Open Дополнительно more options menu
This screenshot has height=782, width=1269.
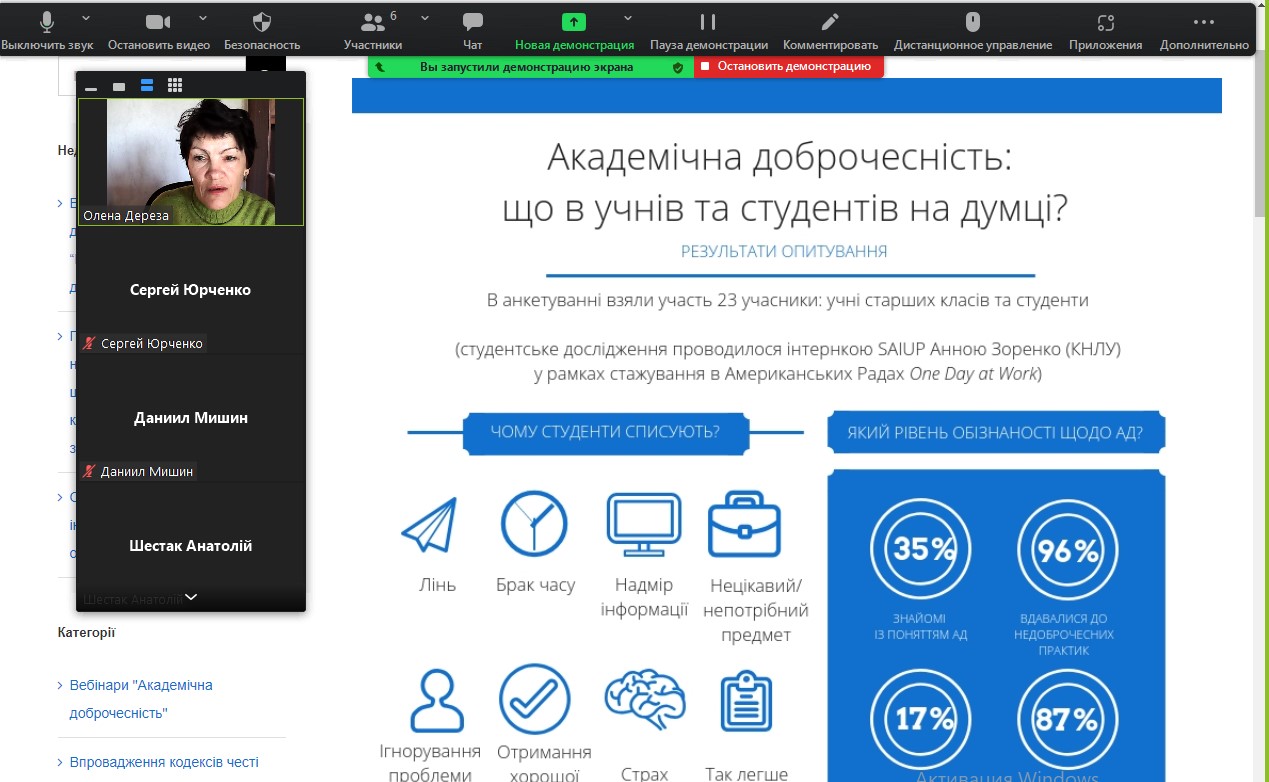pos(1204,30)
